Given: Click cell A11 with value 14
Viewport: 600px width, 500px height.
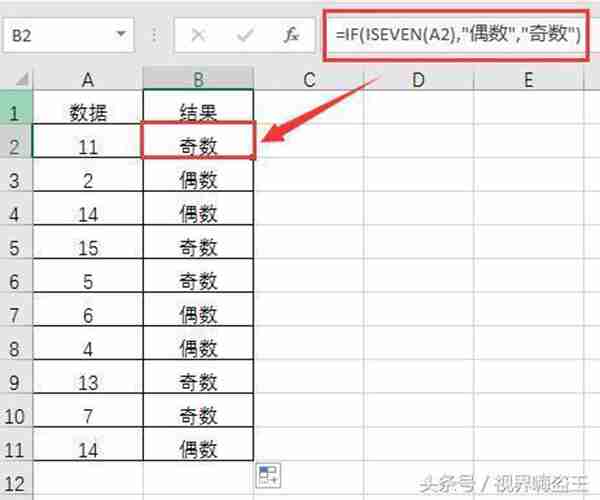Looking at the screenshot, I should coord(88,444).
